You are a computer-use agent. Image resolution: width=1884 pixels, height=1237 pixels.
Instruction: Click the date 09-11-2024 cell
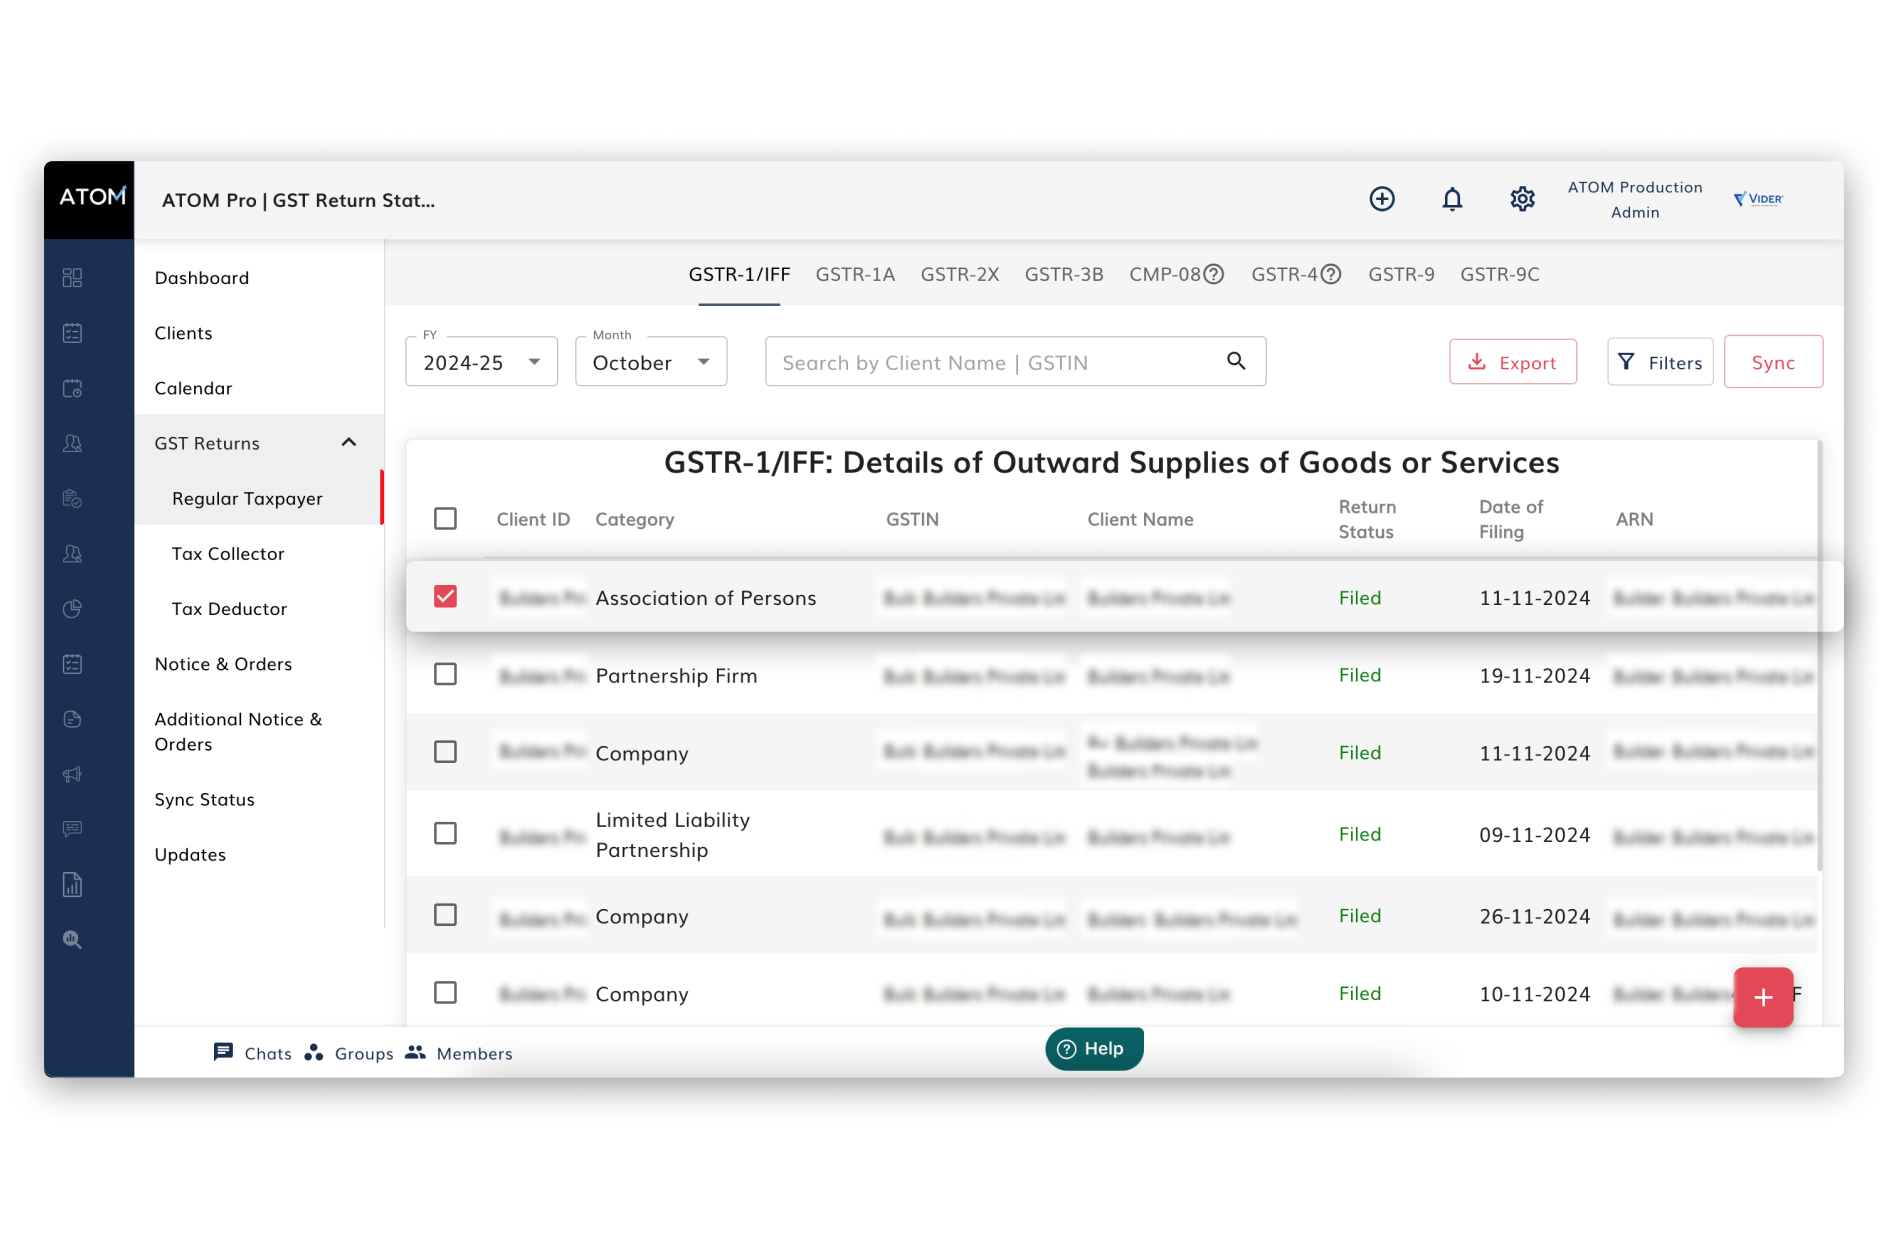point(1534,834)
